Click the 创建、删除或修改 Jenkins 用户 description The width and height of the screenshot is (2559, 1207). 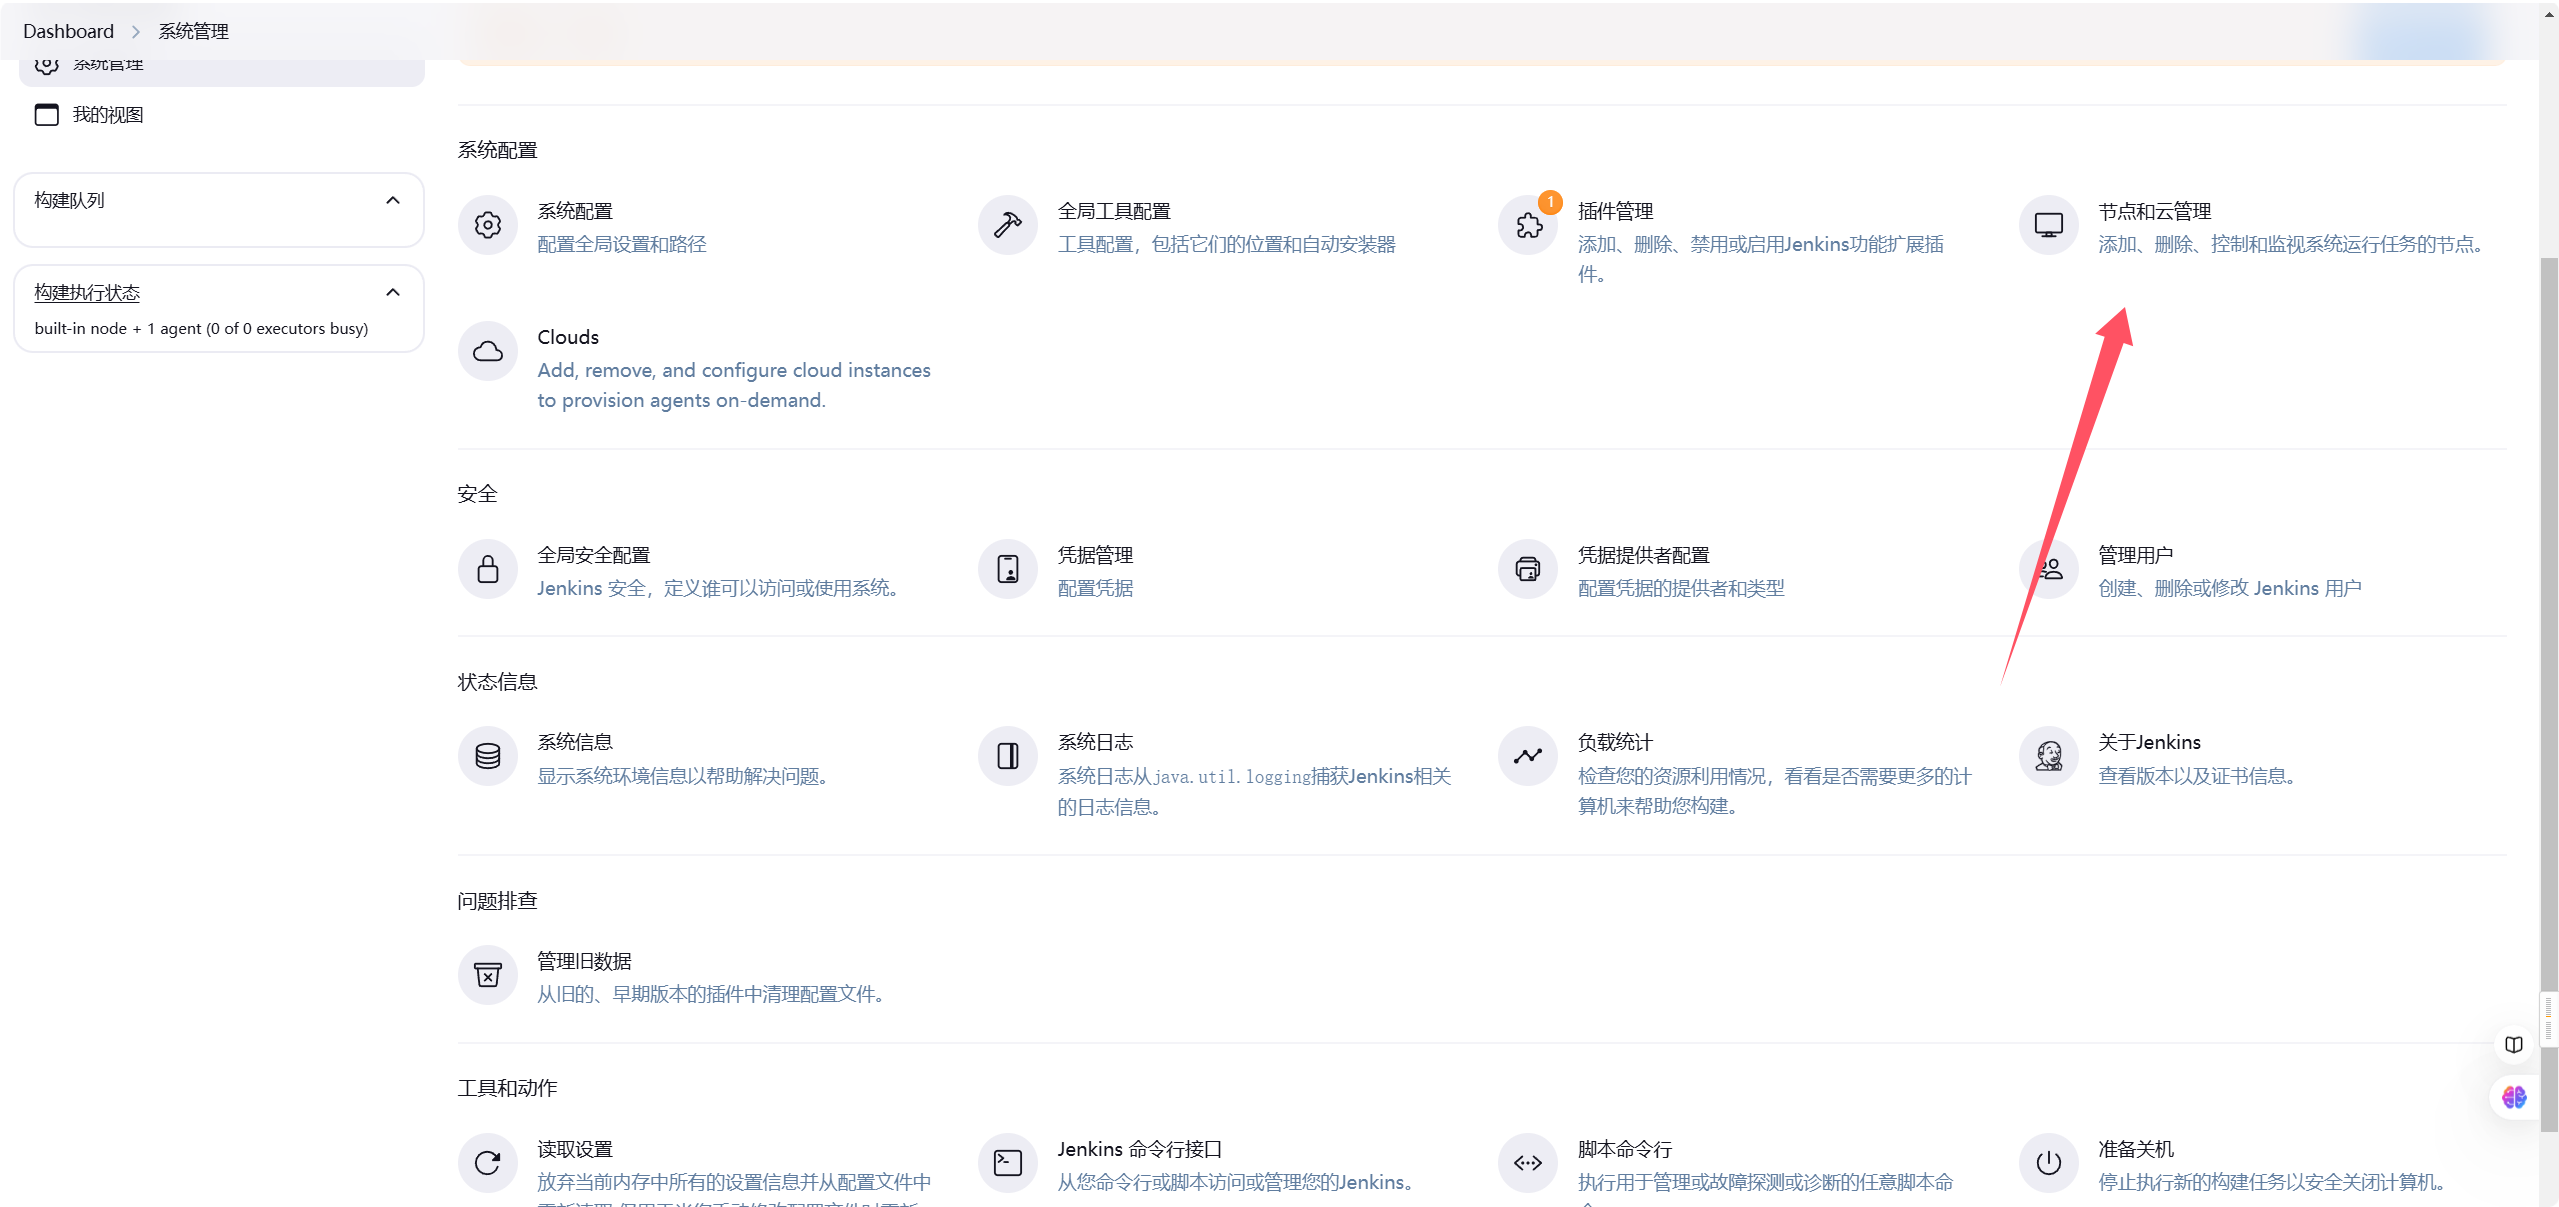(2229, 588)
